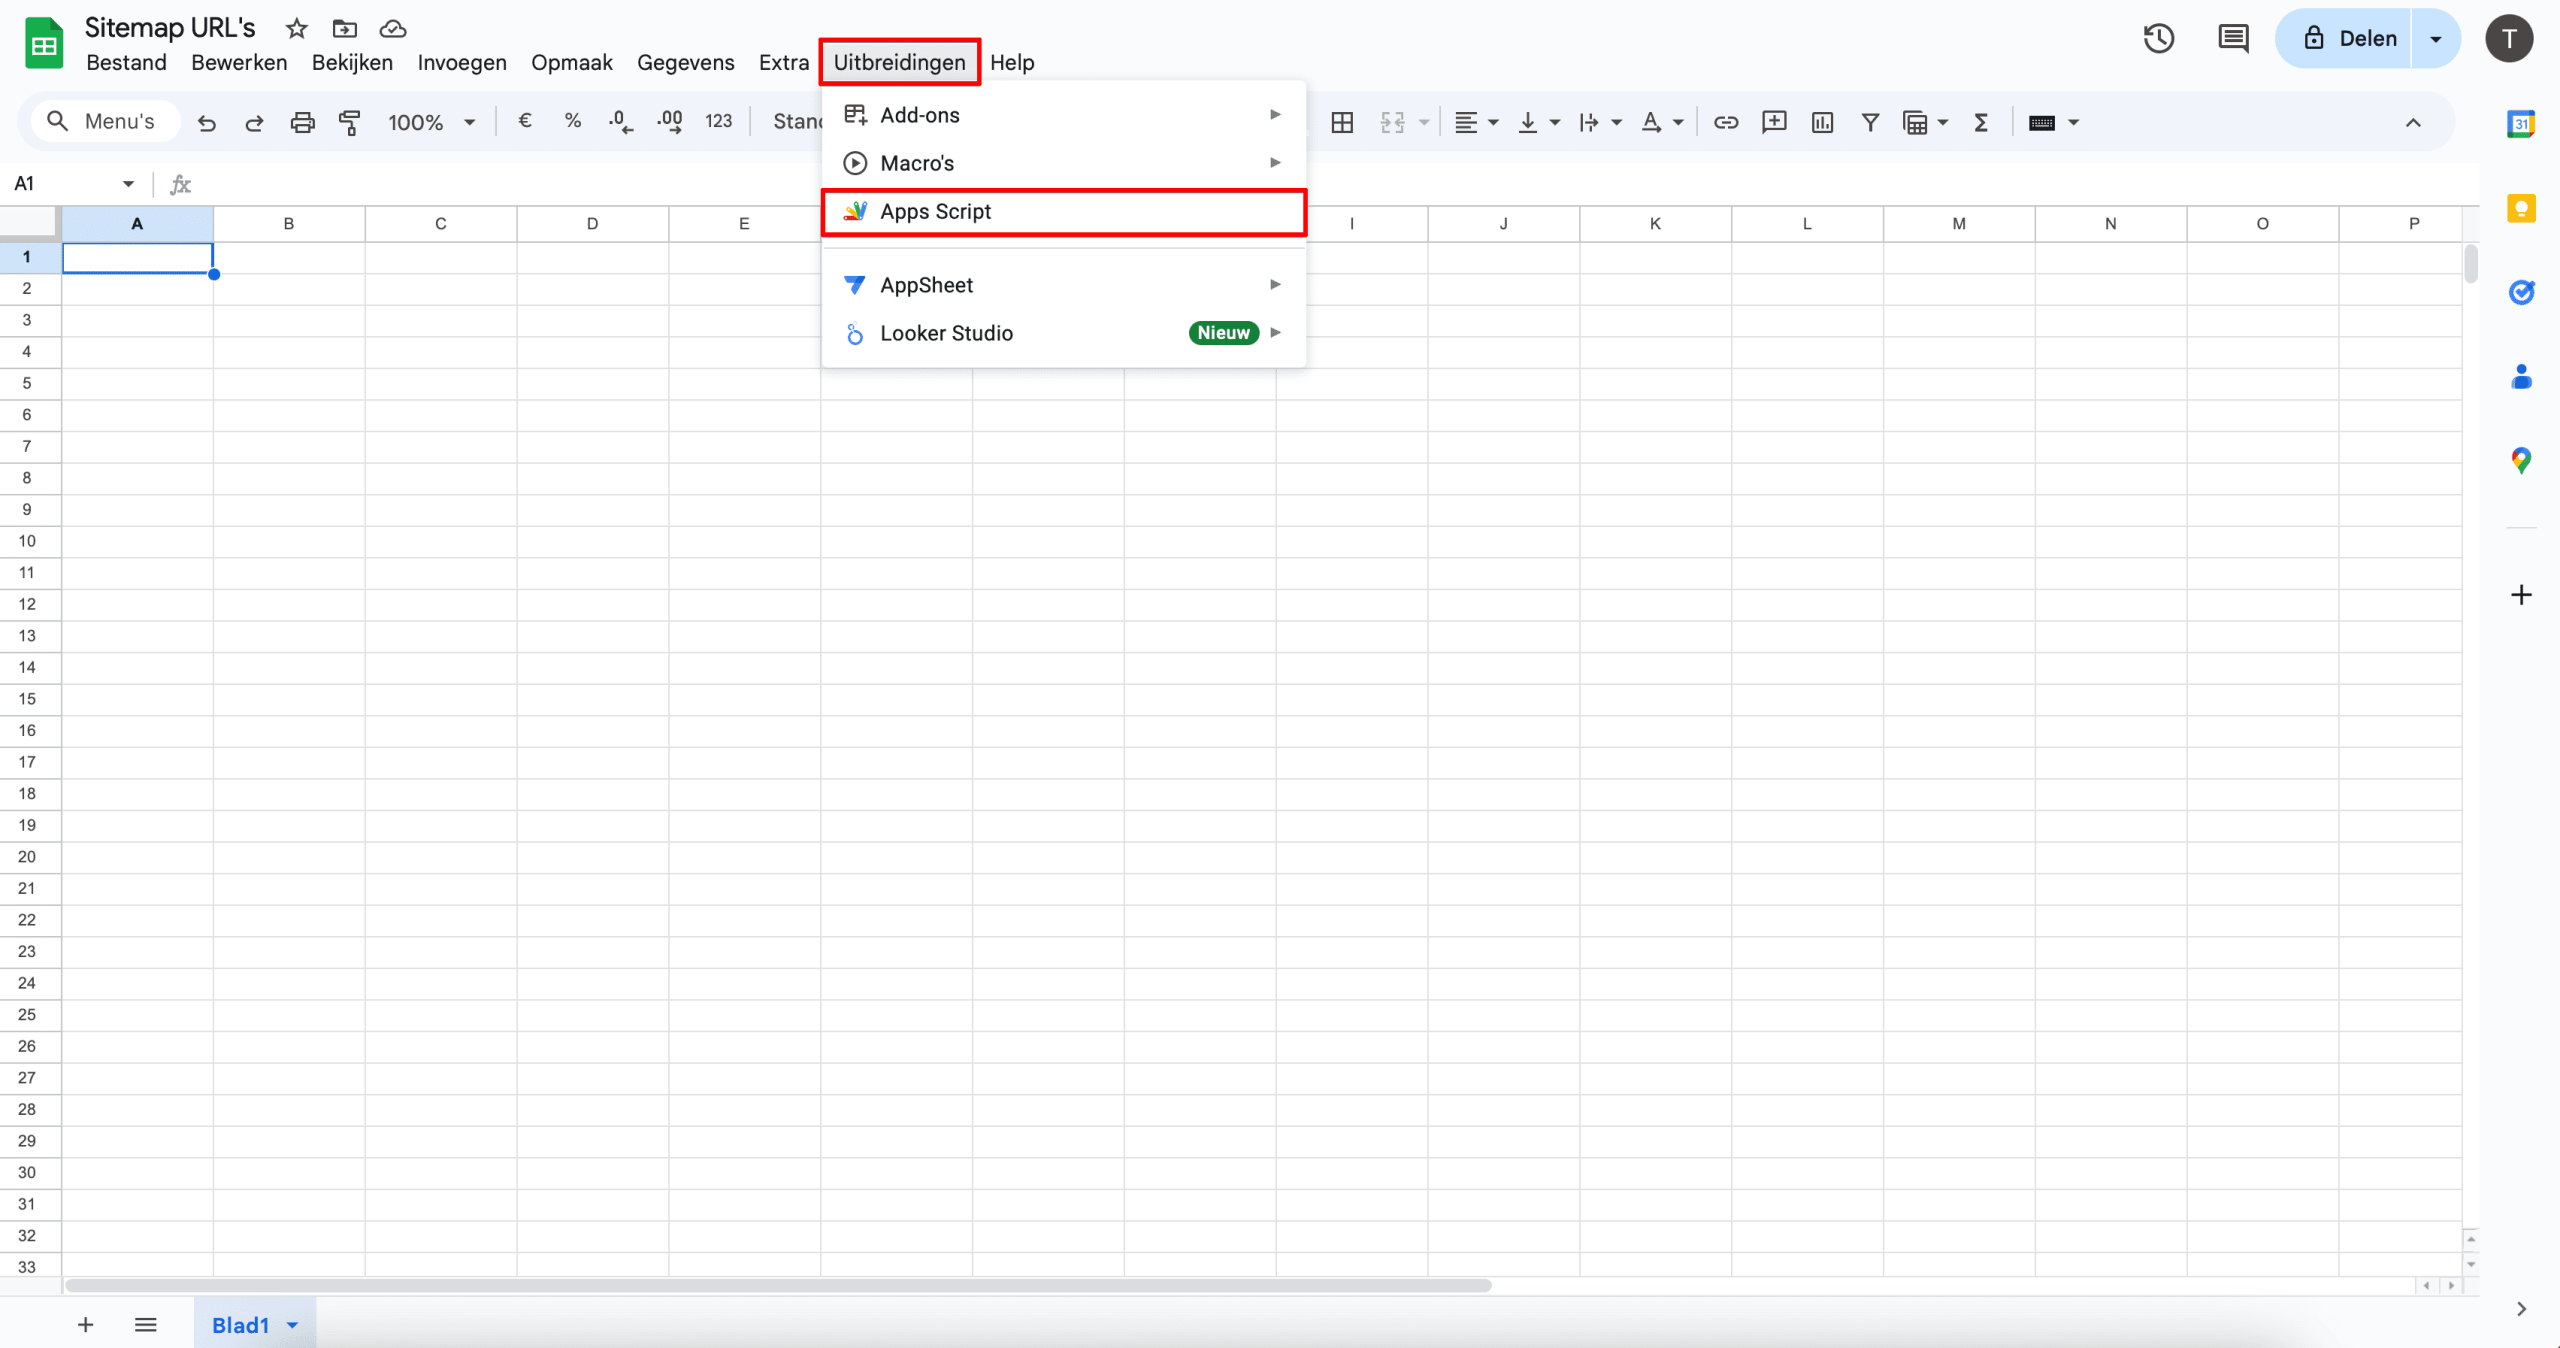Show side panel chevron at bottom right
Viewport: 2560px width, 1348px height.
[2521, 1309]
